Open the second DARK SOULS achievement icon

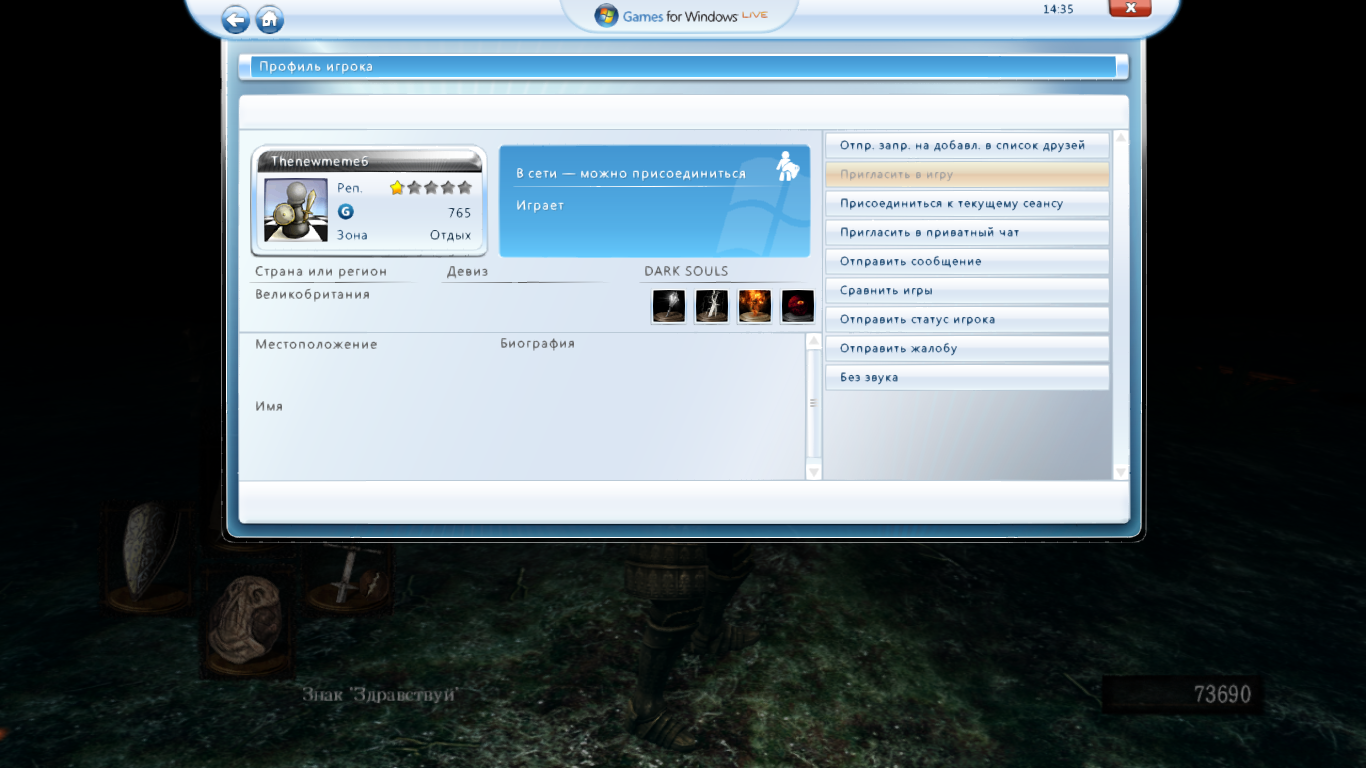712,306
